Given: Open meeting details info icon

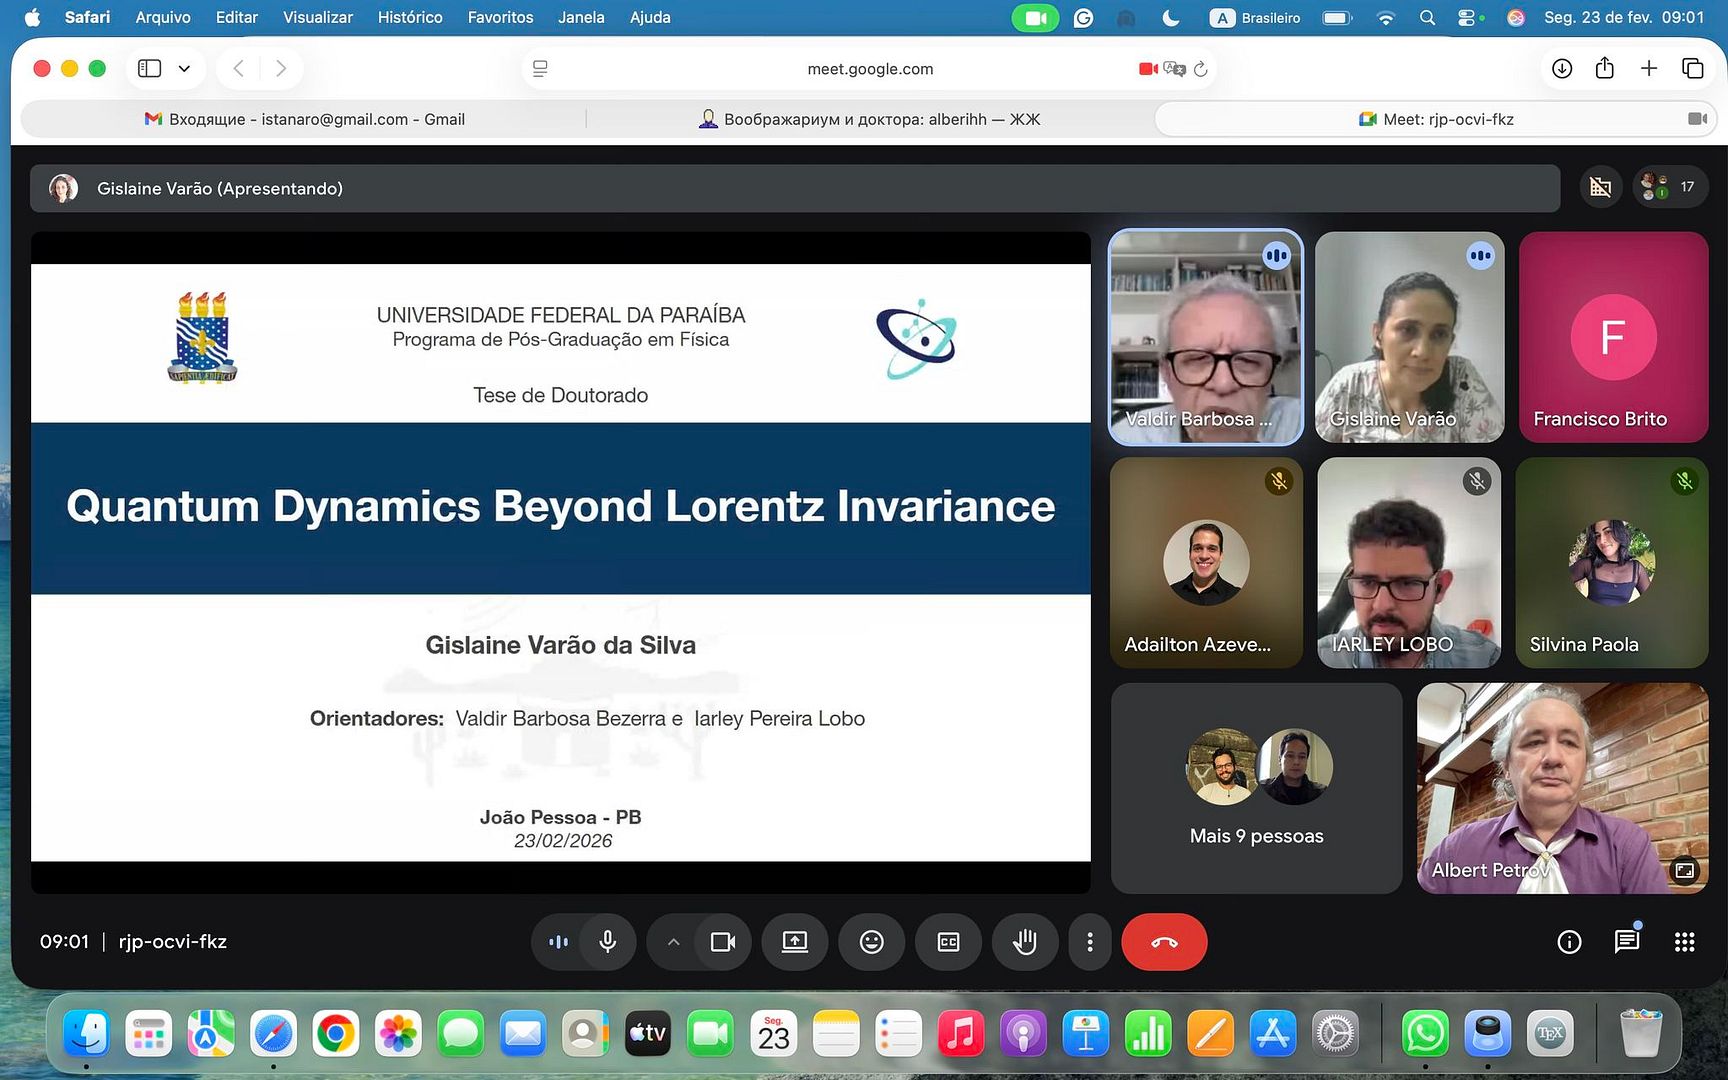Looking at the screenshot, I should click(x=1569, y=942).
